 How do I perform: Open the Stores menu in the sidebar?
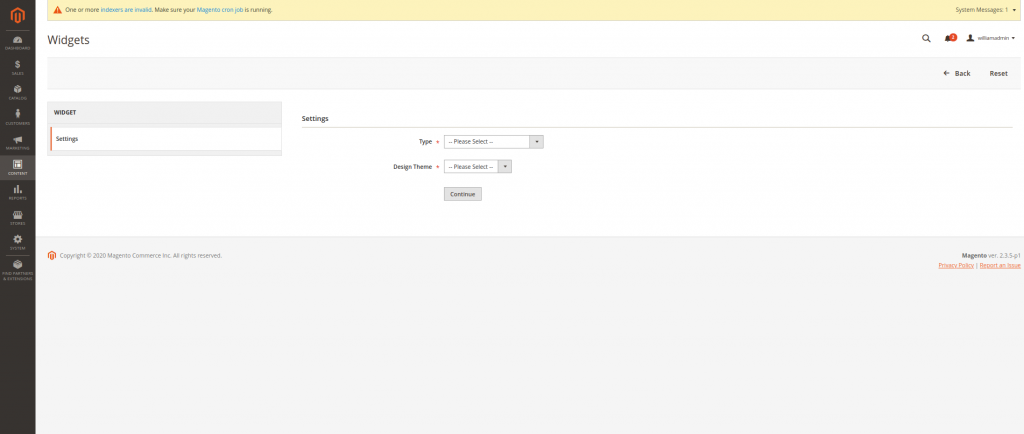pos(17,217)
